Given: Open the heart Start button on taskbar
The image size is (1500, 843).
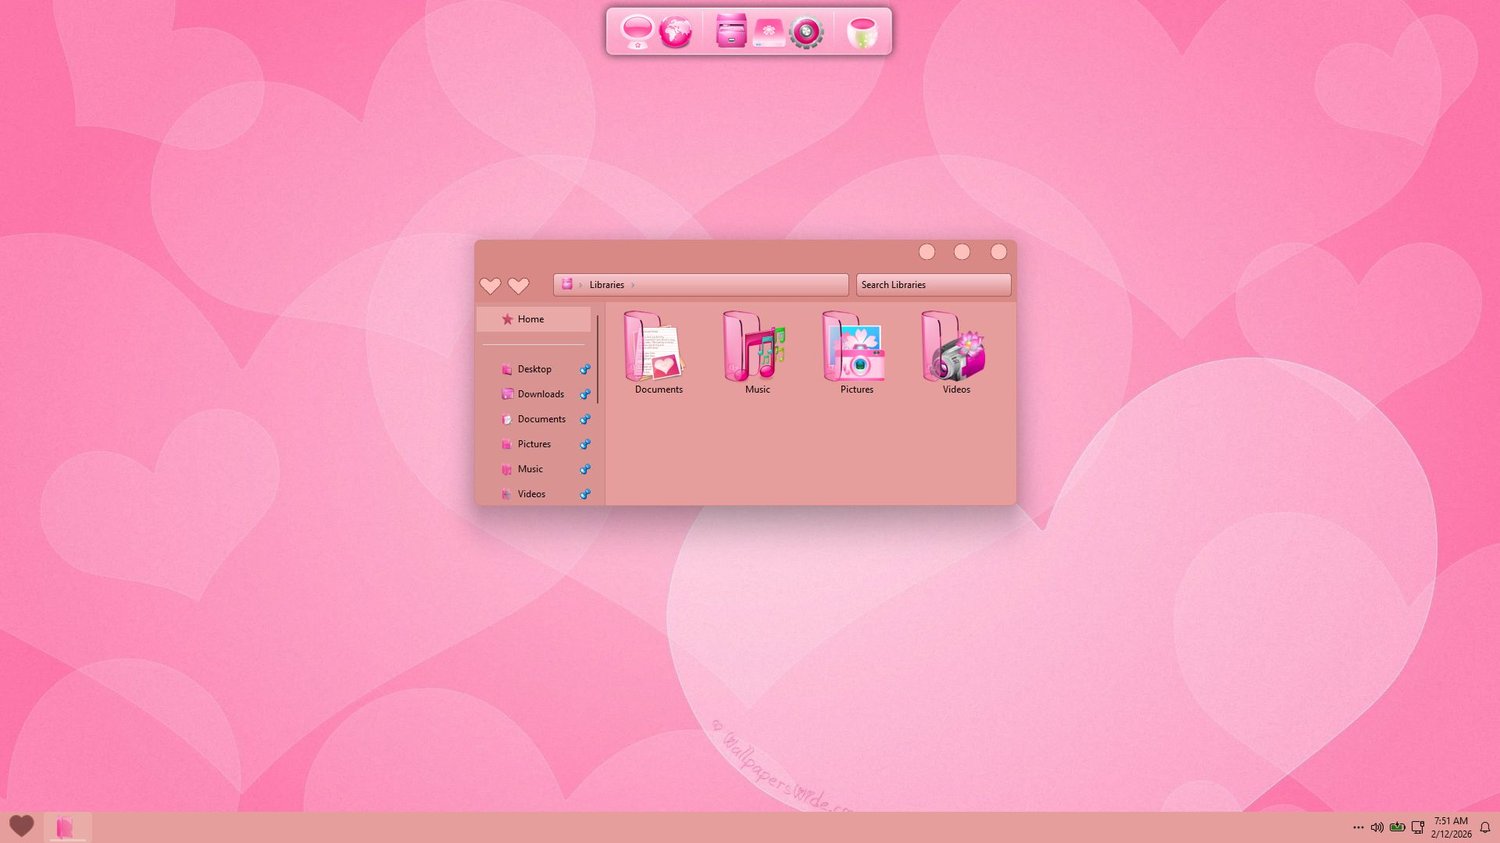Looking at the screenshot, I should [21, 826].
